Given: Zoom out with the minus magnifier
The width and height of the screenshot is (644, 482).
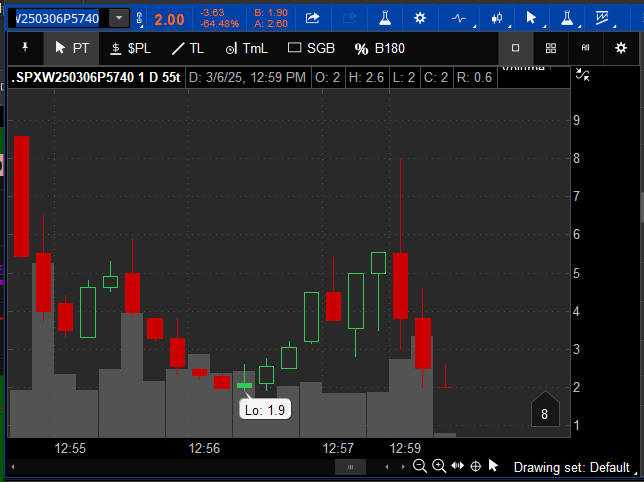Looking at the screenshot, I should [x=419, y=466].
